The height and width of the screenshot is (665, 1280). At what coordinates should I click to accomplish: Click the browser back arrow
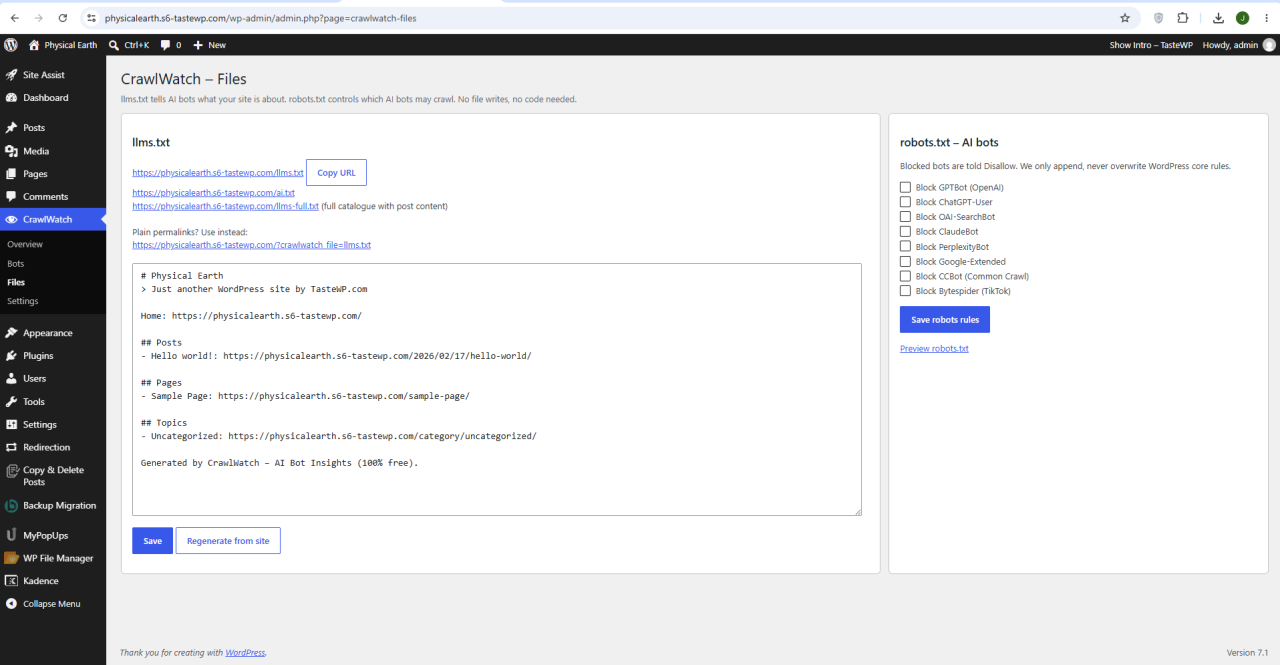coord(15,18)
